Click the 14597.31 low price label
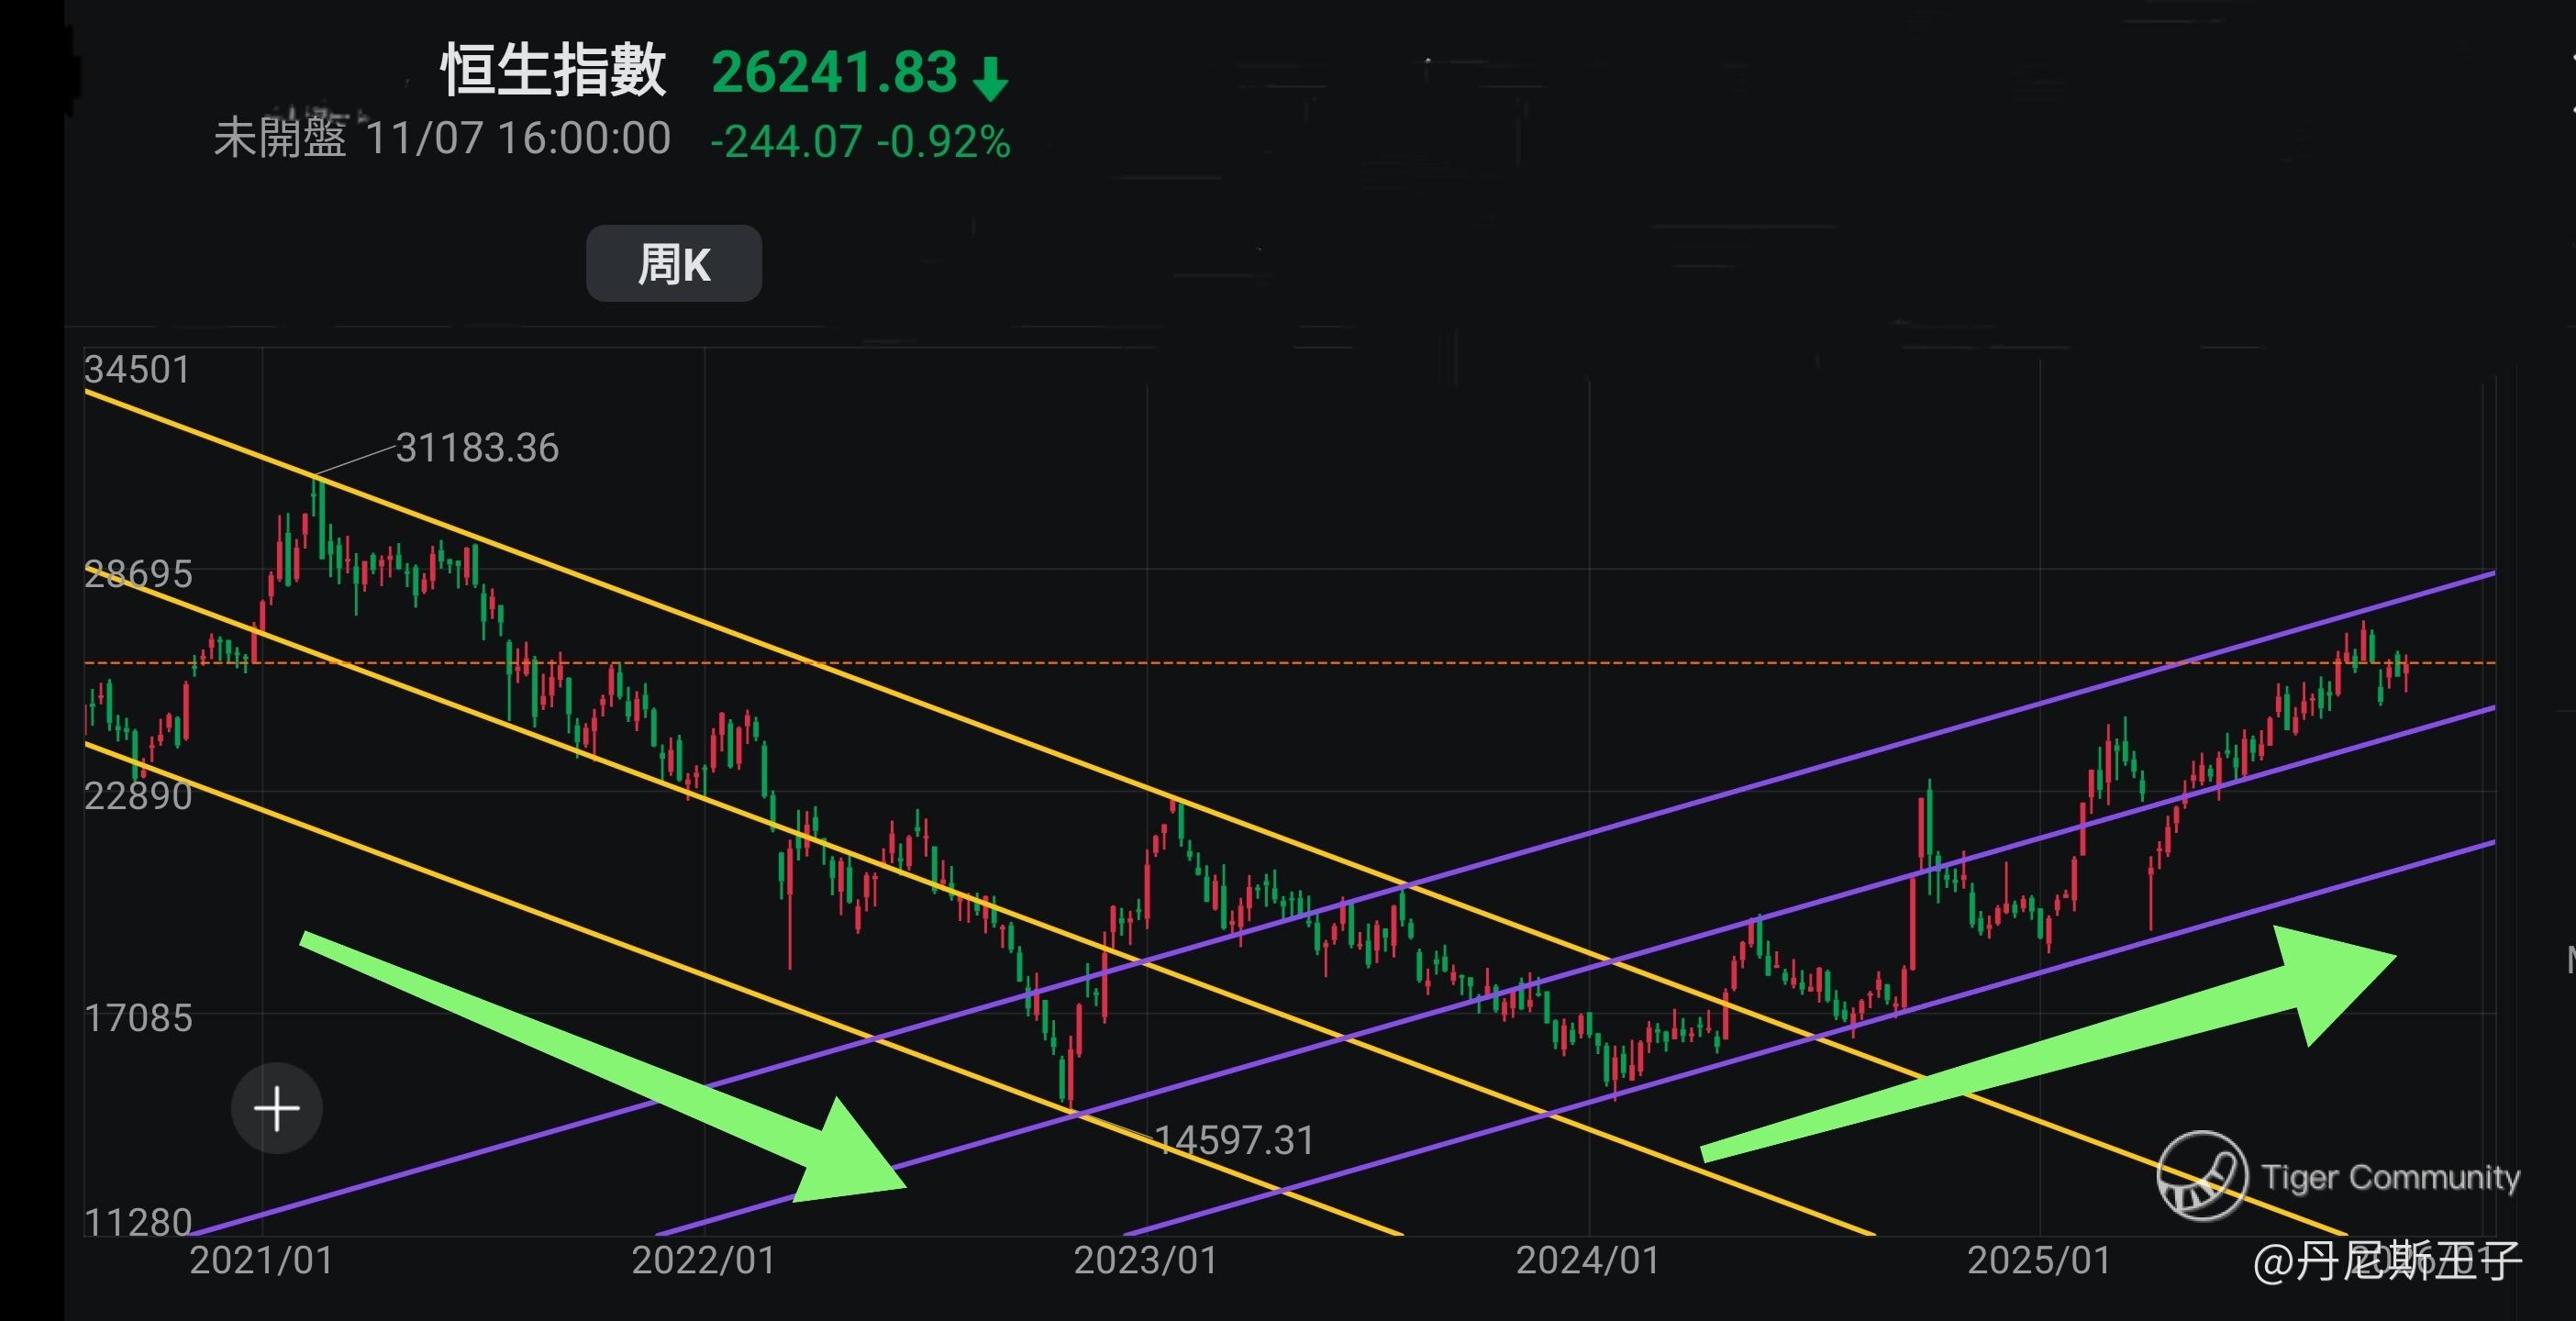2576x1321 pixels. point(1234,1140)
